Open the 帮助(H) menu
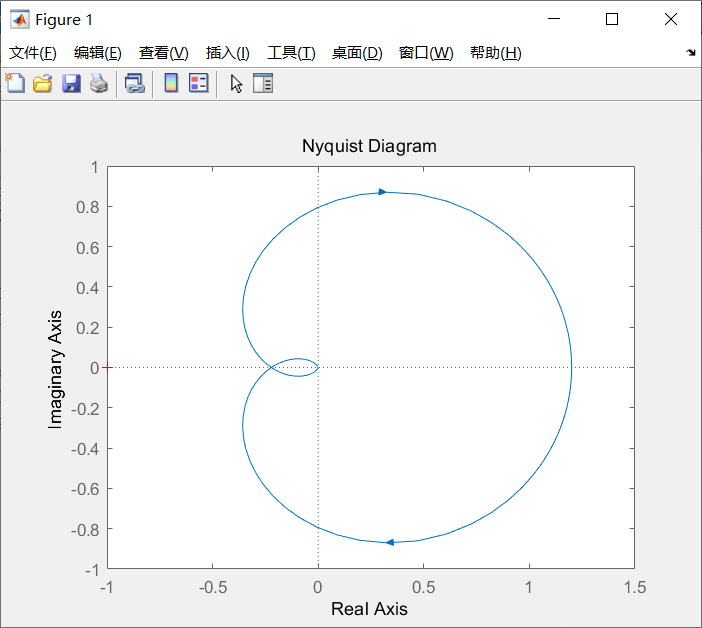This screenshot has height=628, width=702. (496, 53)
